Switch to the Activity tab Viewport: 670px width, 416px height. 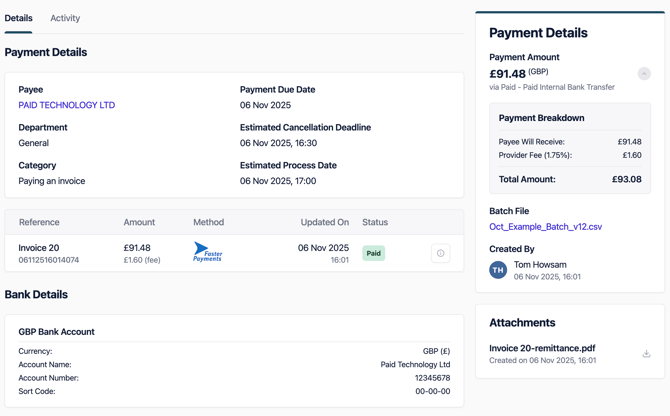[65, 18]
